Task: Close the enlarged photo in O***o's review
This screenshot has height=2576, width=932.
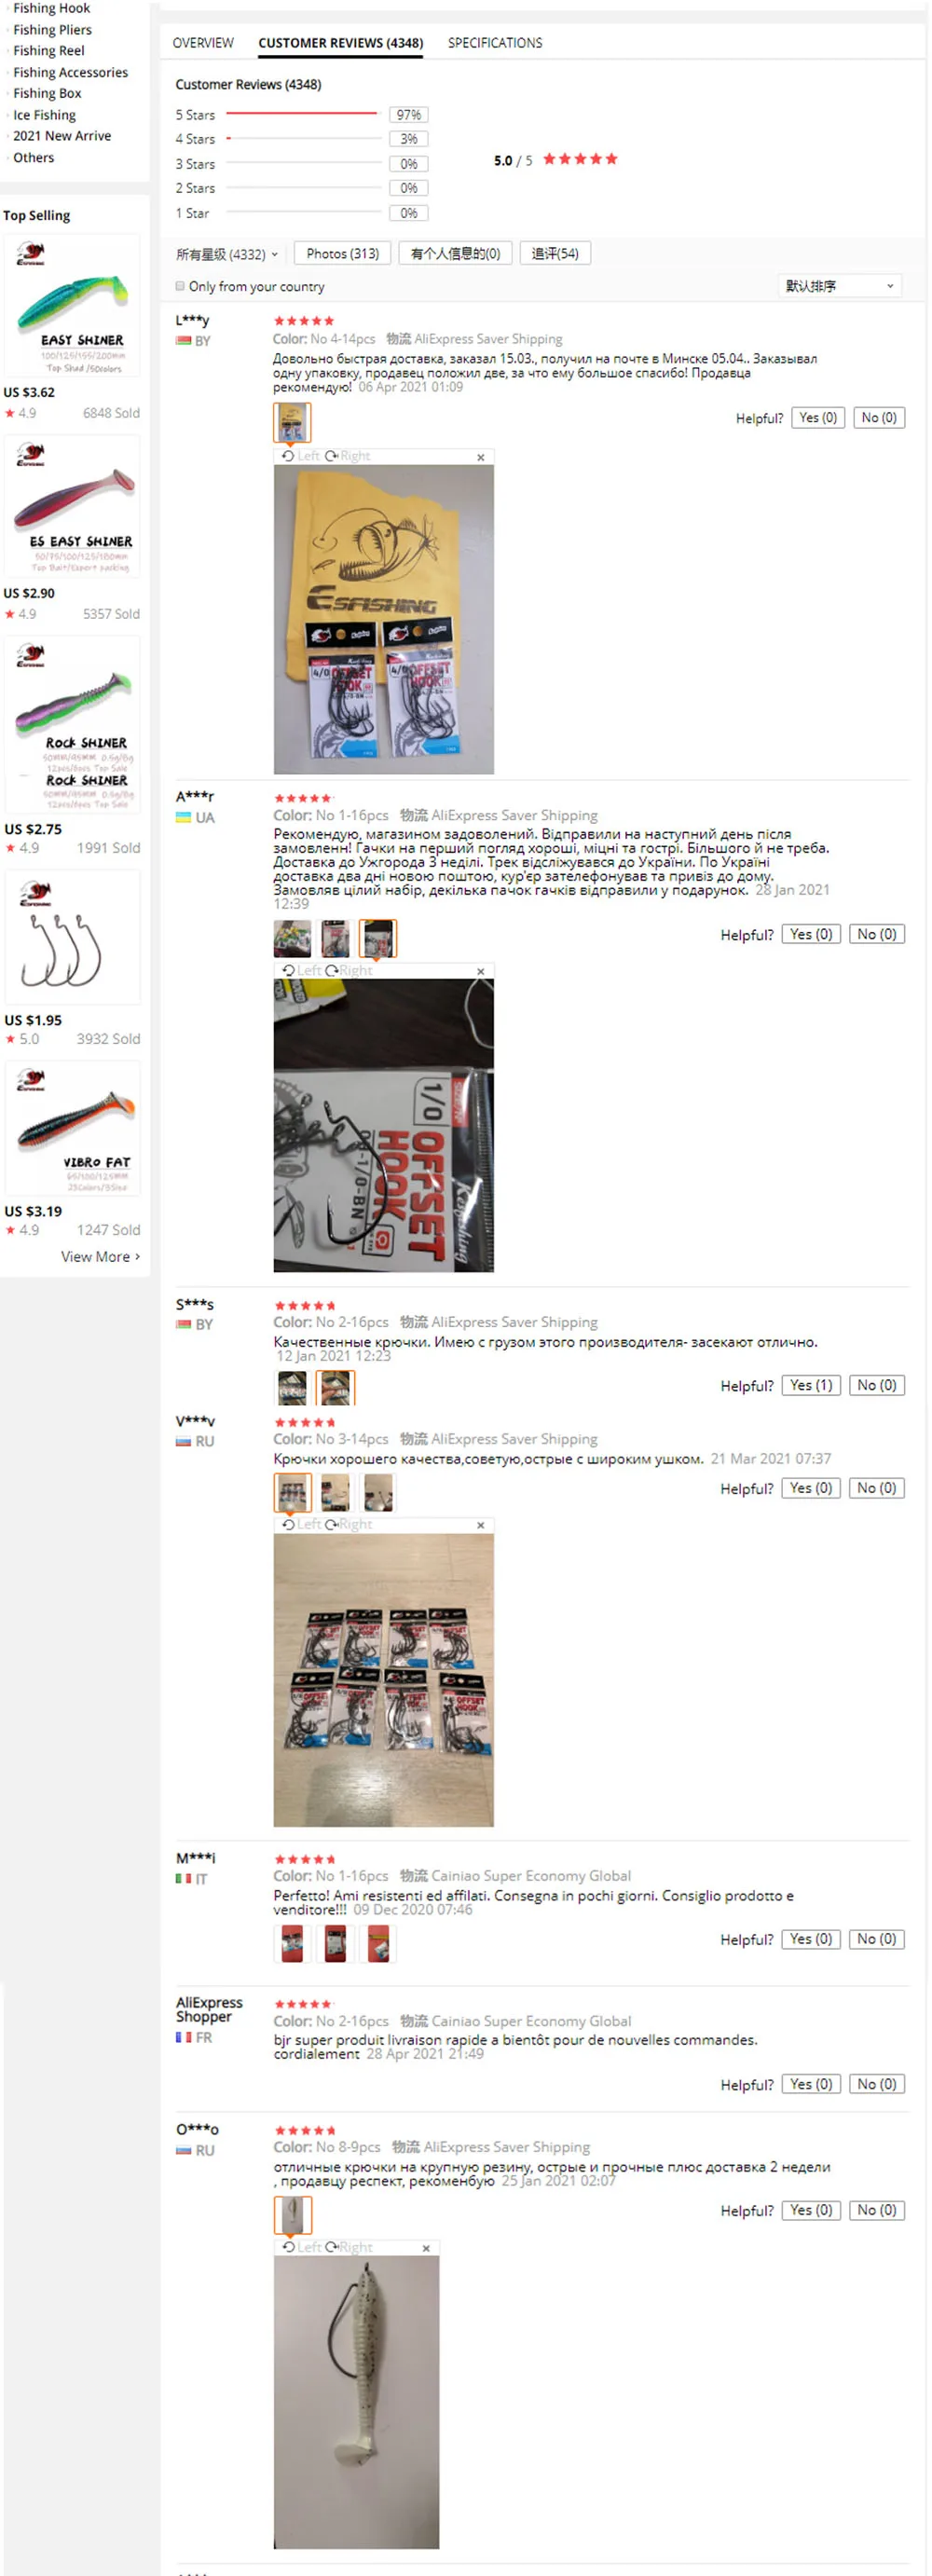Action: [x=426, y=2249]
